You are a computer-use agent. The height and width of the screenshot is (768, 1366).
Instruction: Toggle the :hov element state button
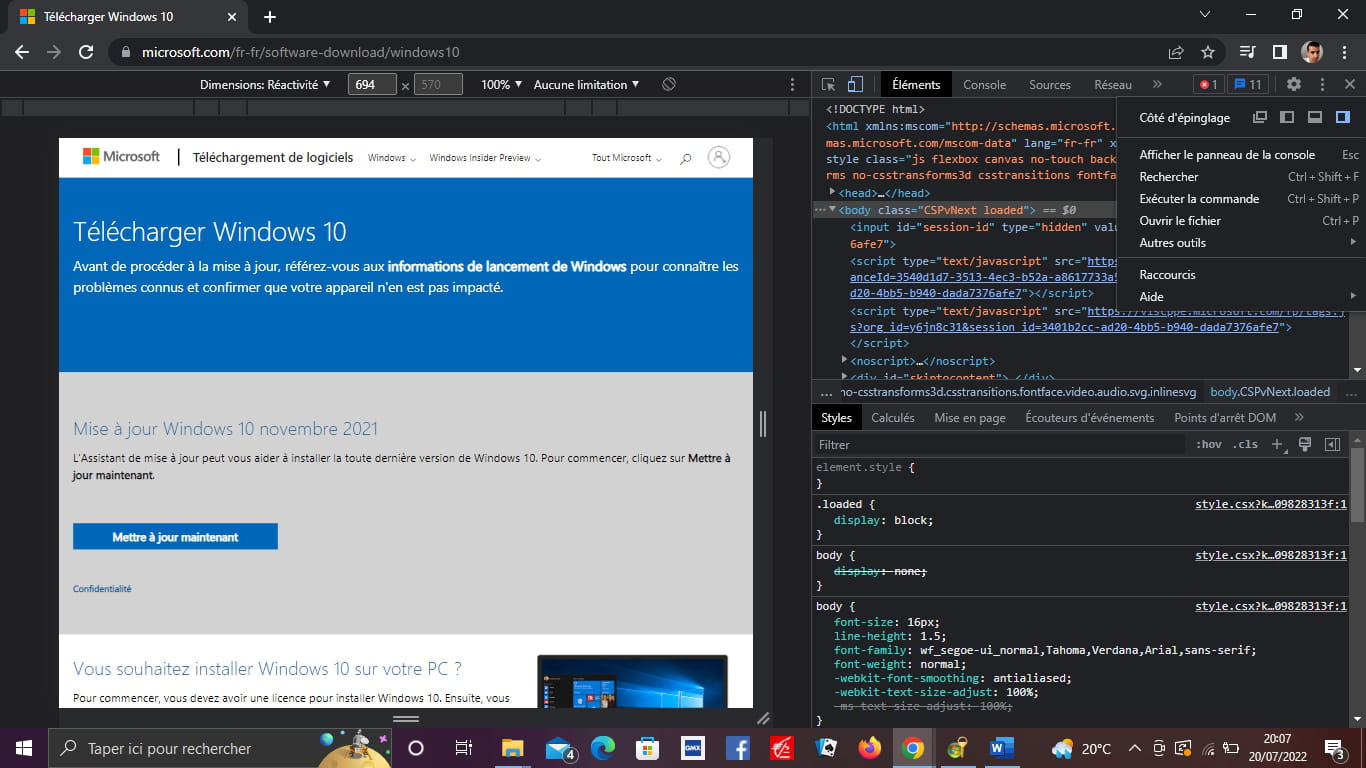[1208, 445]
